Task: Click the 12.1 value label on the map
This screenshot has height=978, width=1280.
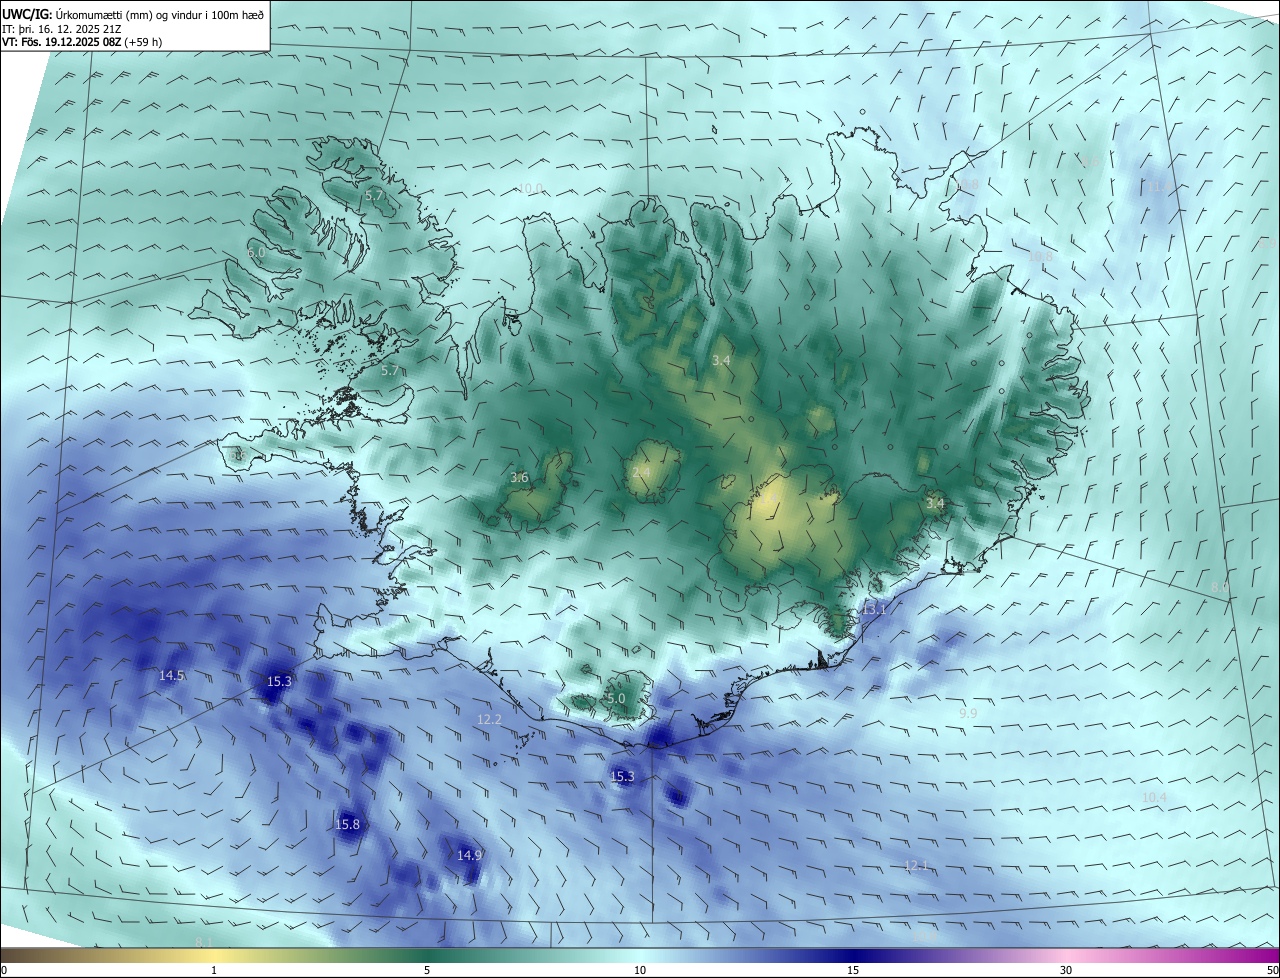Action: [x=916, y=865]
